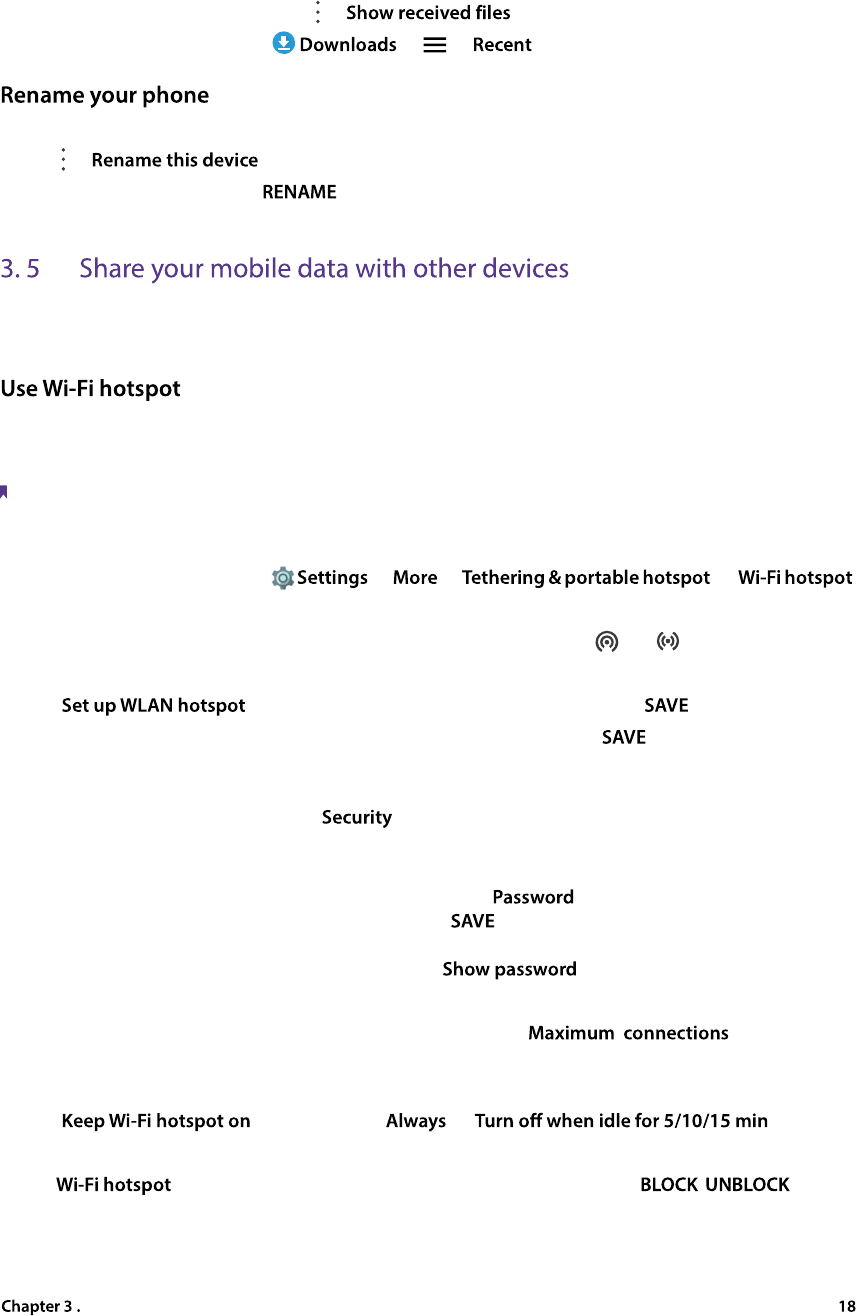Click the hamburger menu icon before Recent
The width and height of the screenshot is (856, 1316).
pos(435,45)
